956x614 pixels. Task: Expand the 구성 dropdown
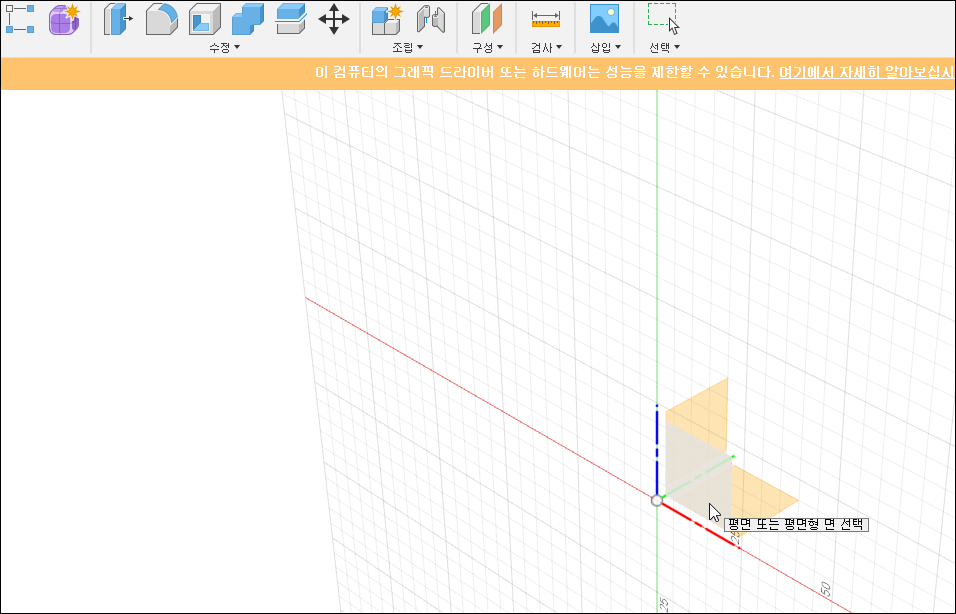(x=487, y=47)
